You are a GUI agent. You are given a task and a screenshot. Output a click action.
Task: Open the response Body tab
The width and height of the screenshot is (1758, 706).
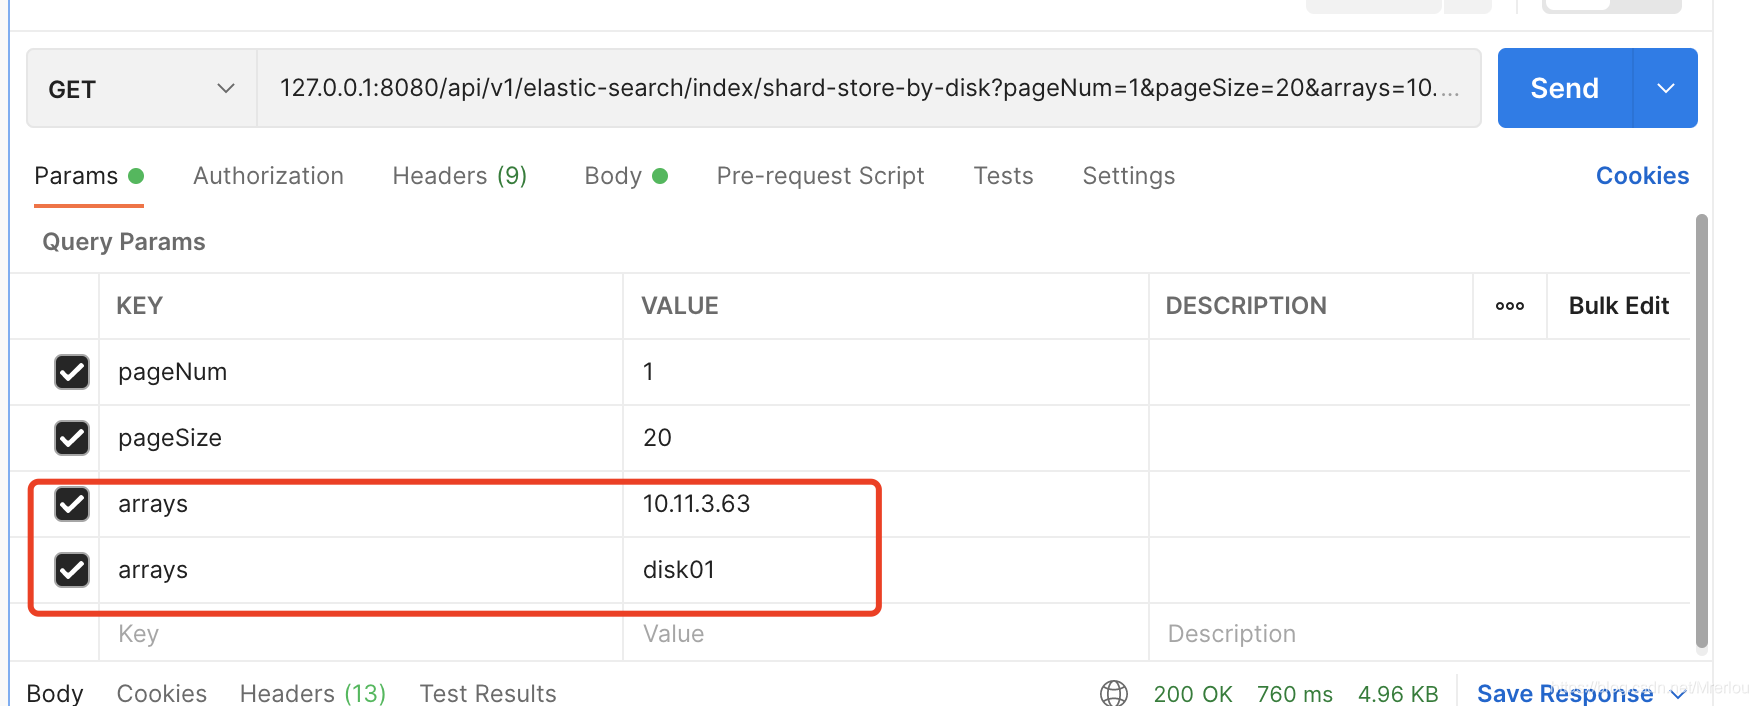(55, 693)
